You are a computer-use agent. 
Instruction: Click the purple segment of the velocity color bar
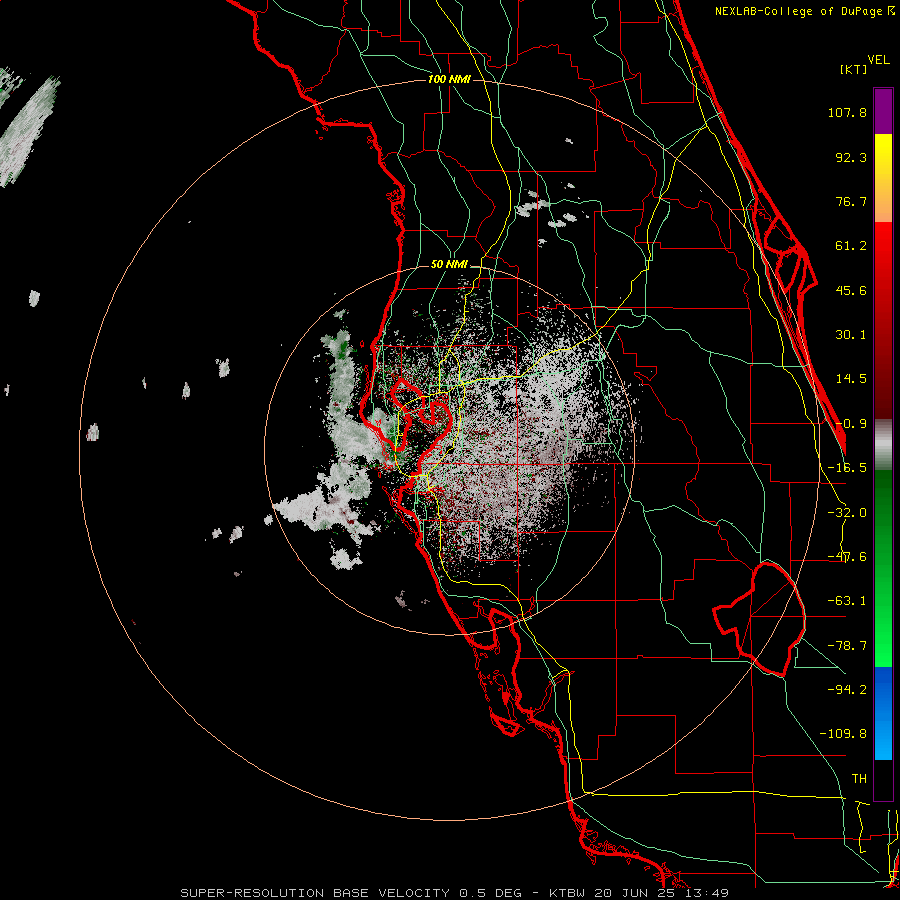[883, 112]
